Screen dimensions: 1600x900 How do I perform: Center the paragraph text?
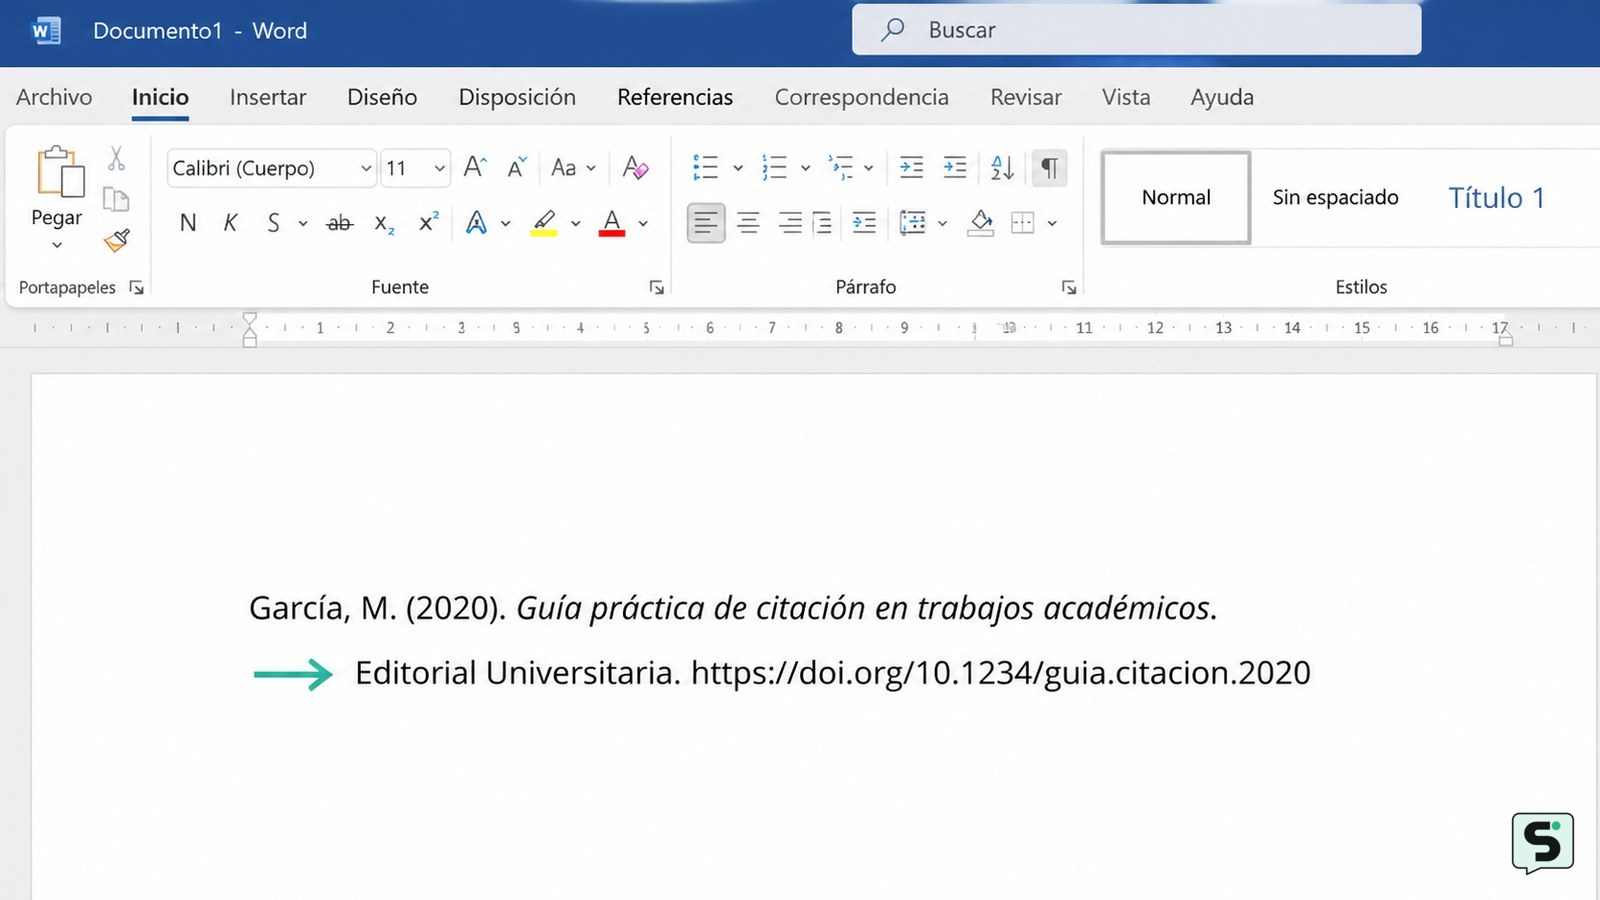[748, 222]
